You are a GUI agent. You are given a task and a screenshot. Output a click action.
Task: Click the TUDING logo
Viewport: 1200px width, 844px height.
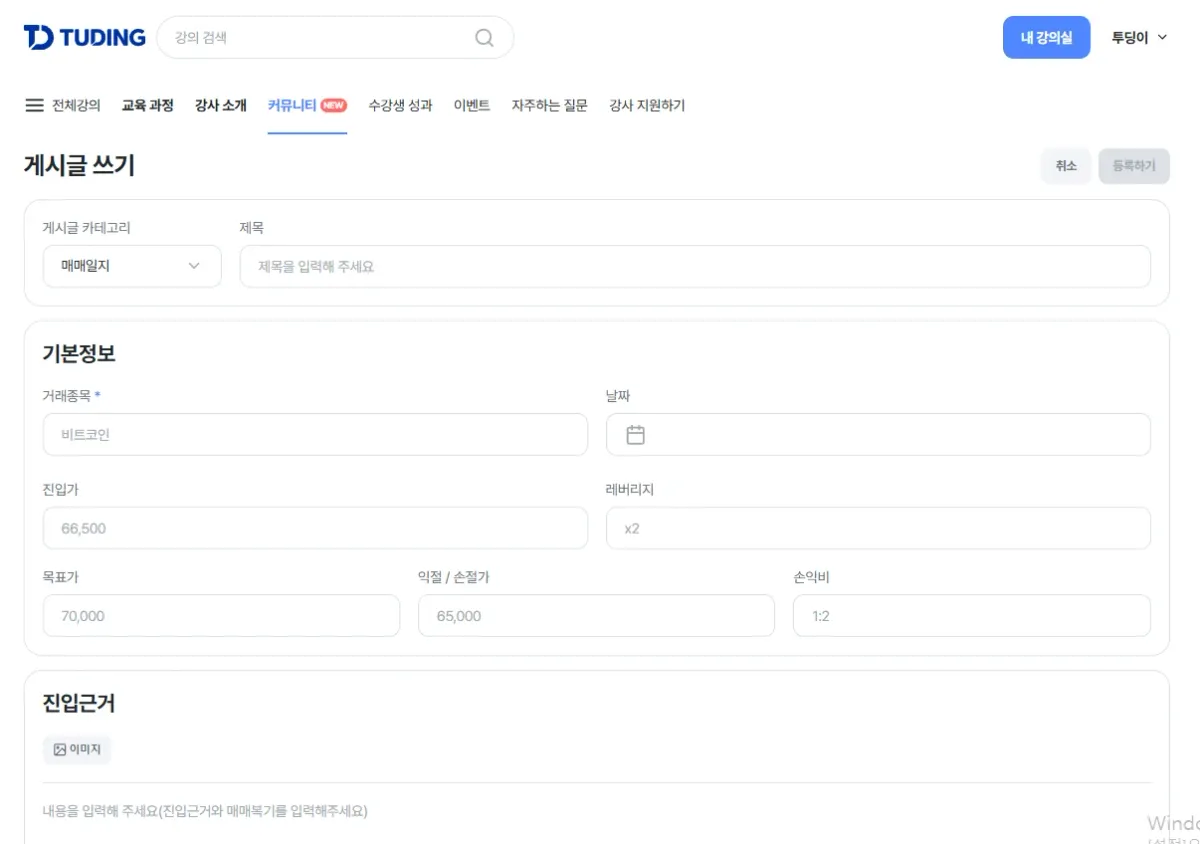coord(84,38)
